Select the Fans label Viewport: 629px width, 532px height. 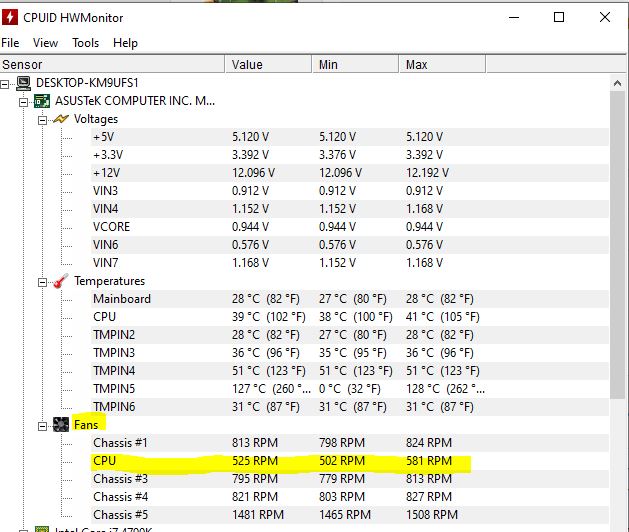[x=86, y=424]
